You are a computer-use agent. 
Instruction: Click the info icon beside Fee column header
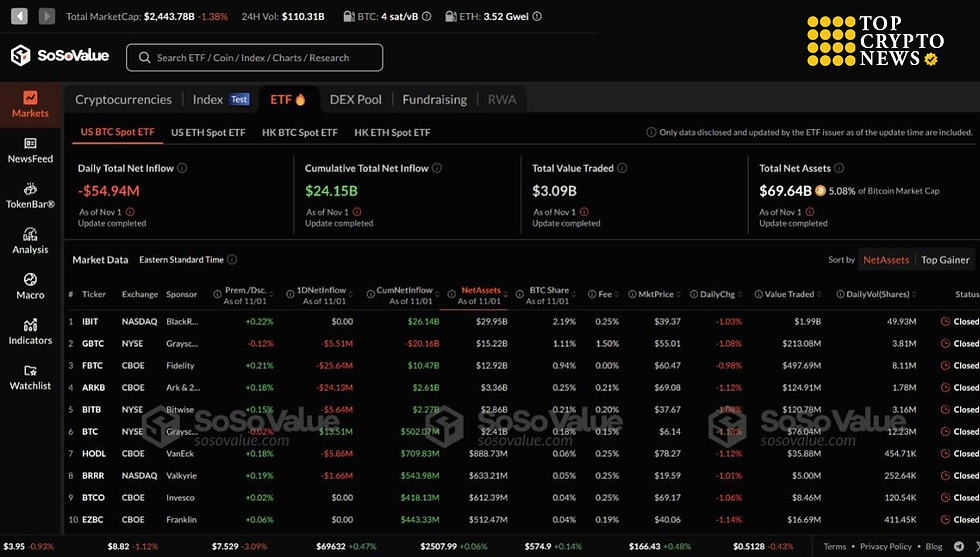[592, 294]
